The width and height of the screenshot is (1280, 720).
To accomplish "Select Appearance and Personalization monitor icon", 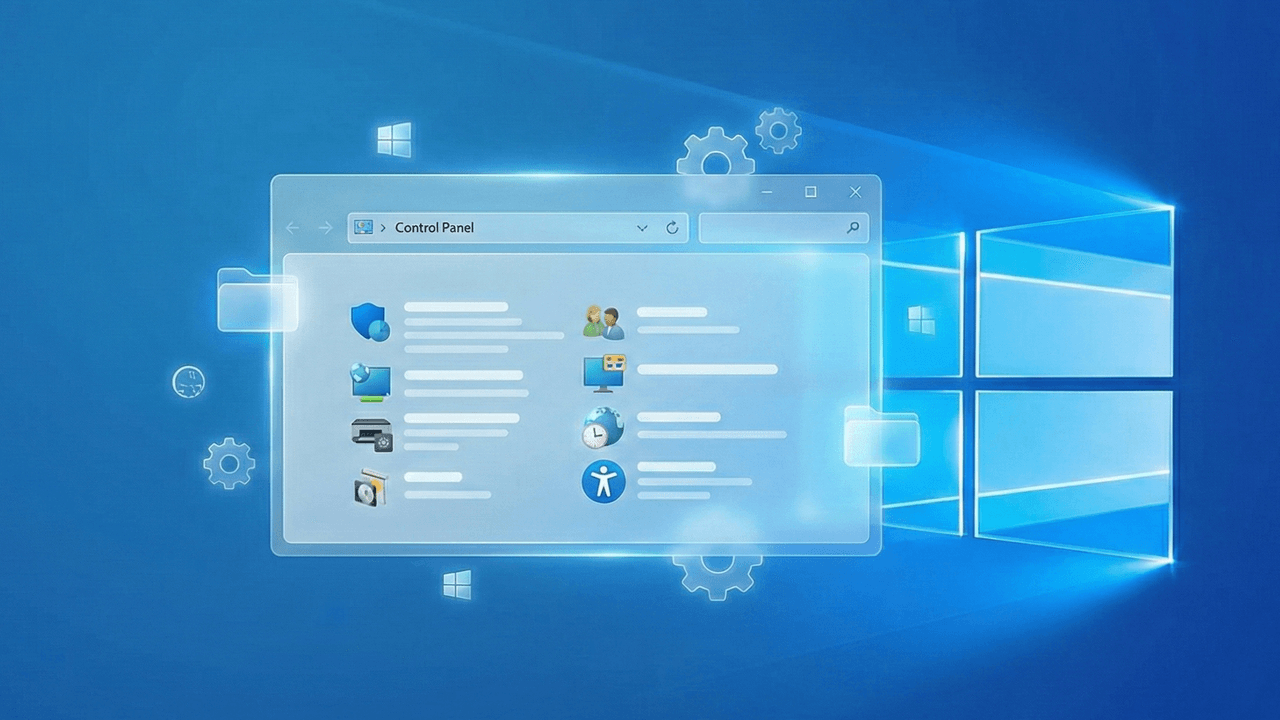I will coord(602,374).
